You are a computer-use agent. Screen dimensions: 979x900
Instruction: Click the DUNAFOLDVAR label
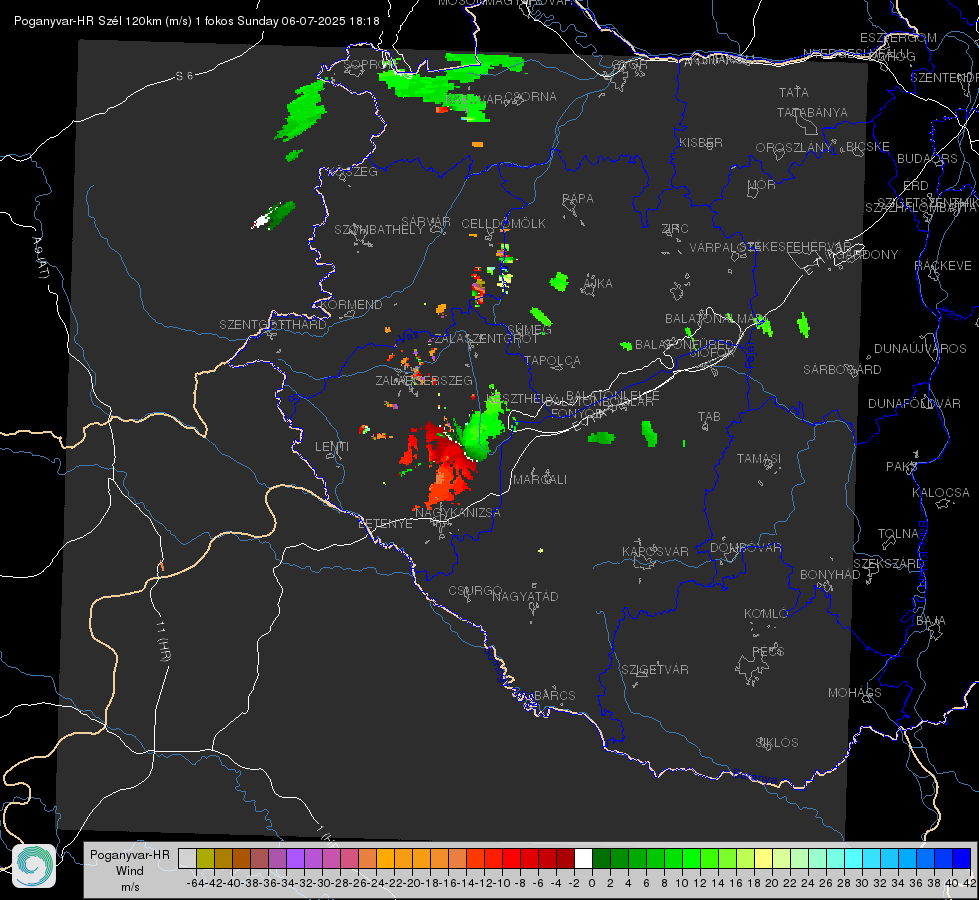914,403
